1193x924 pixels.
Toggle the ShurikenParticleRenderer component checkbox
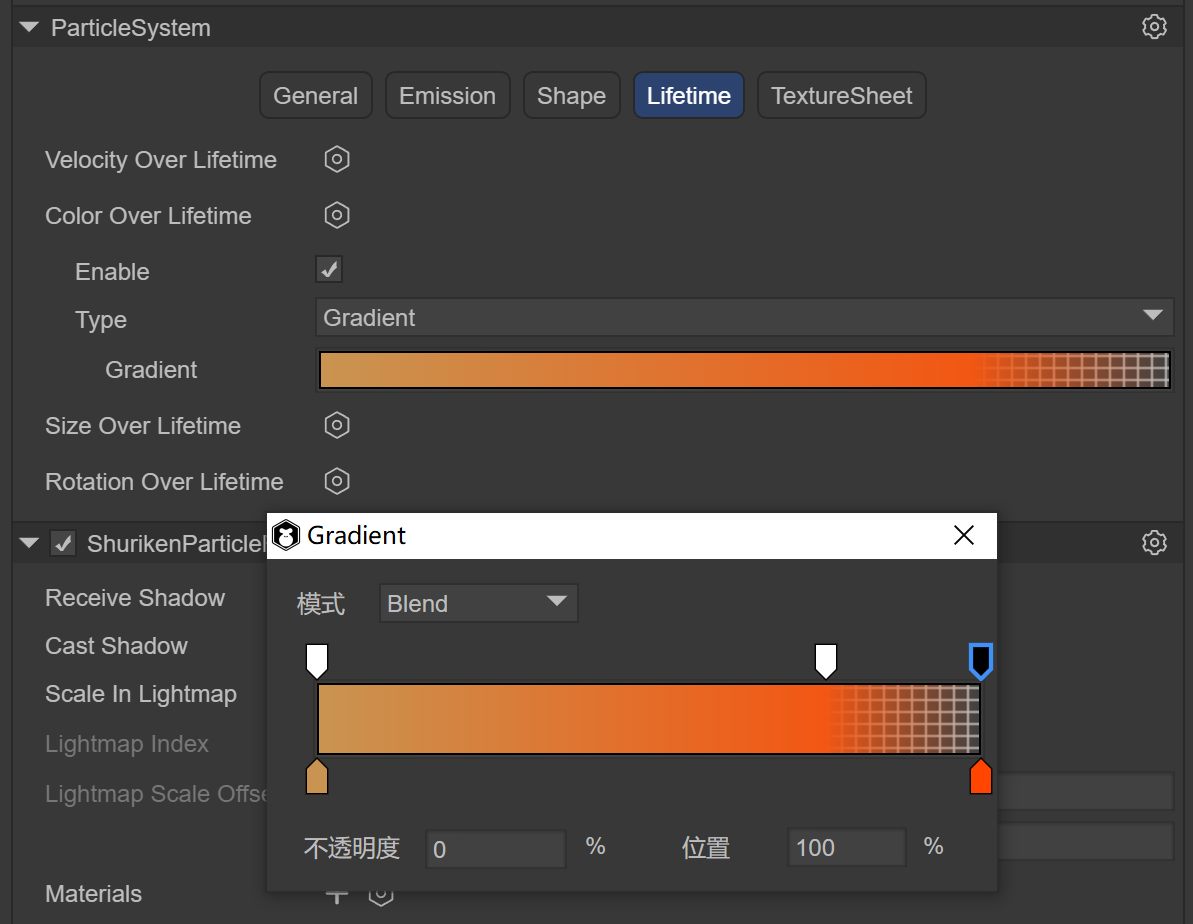coord(63,543)
